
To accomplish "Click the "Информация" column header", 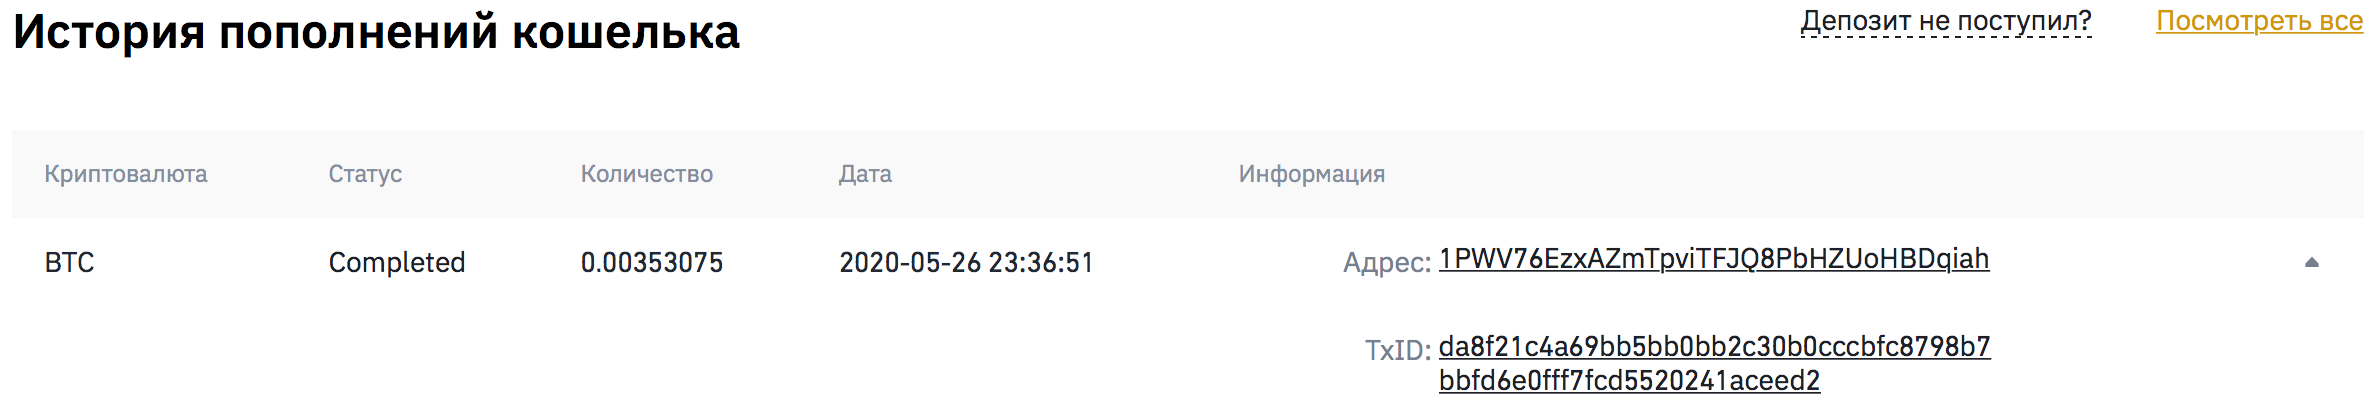I will click(x=1311, y=174).
